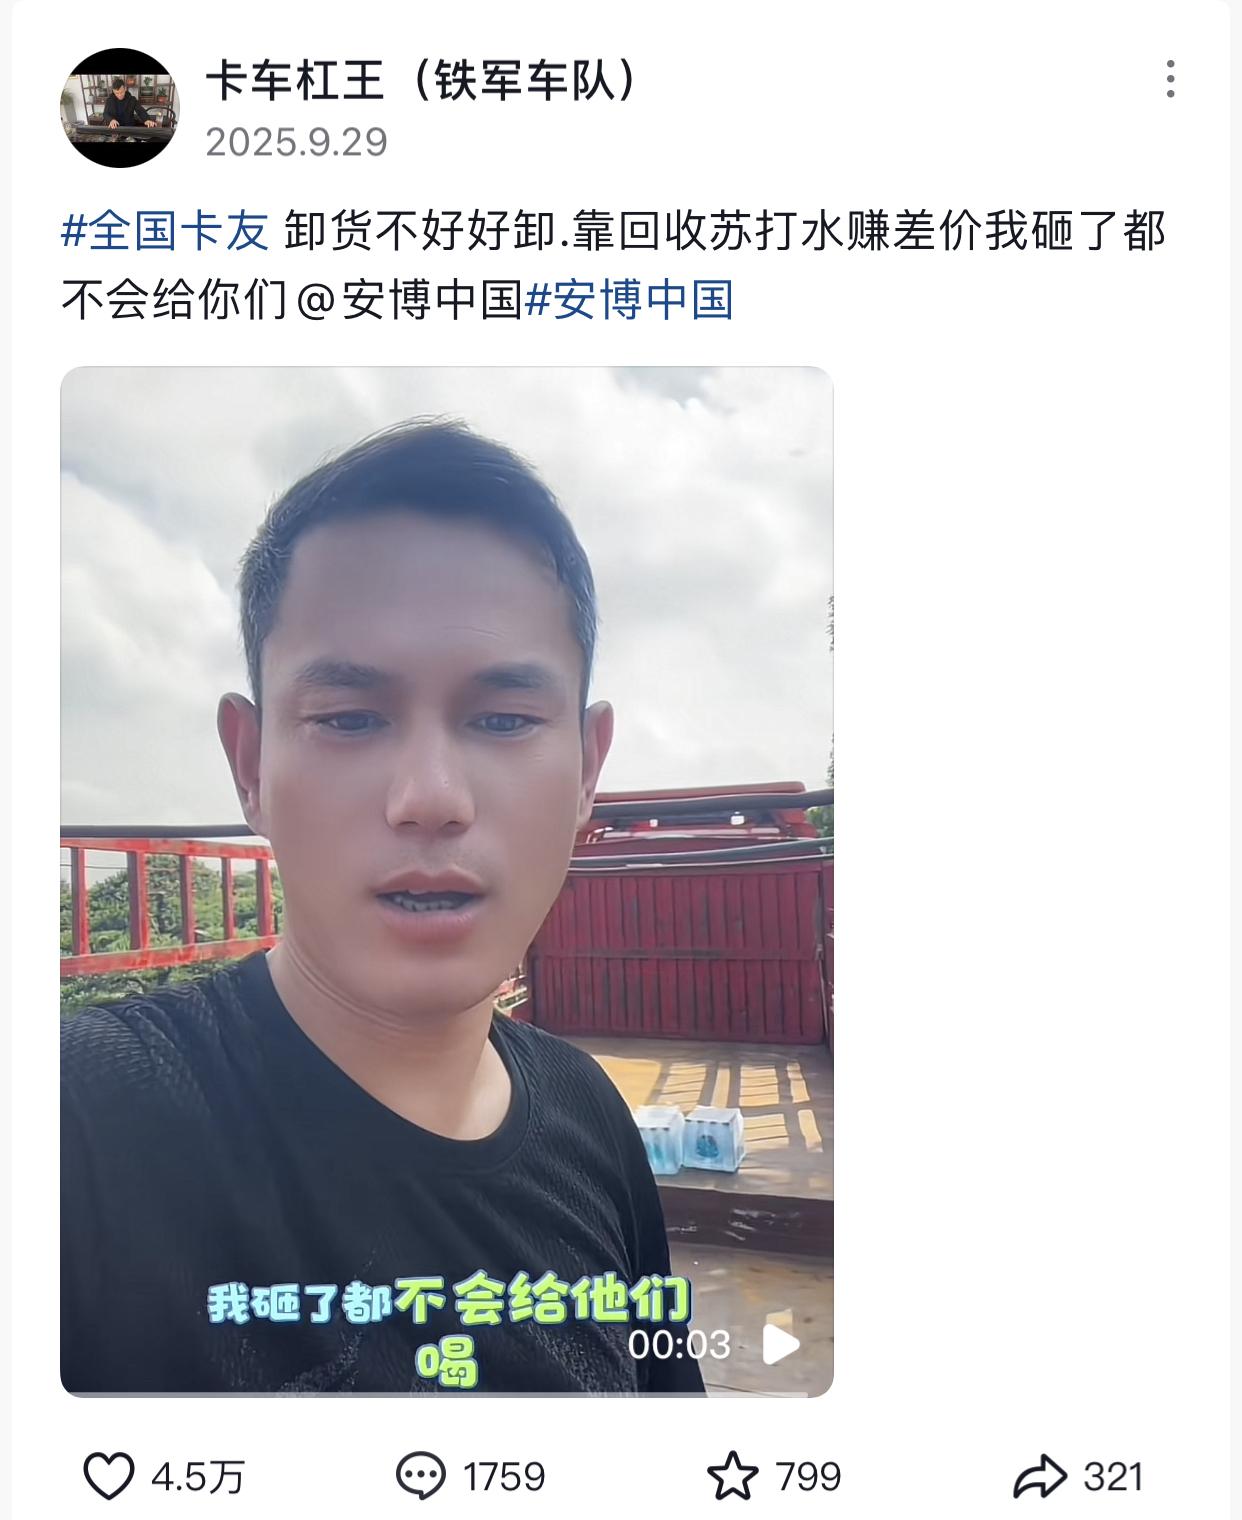1242x1520 pixels.
Task: Click the 799 favorites count
Action: pos(808,1476)
